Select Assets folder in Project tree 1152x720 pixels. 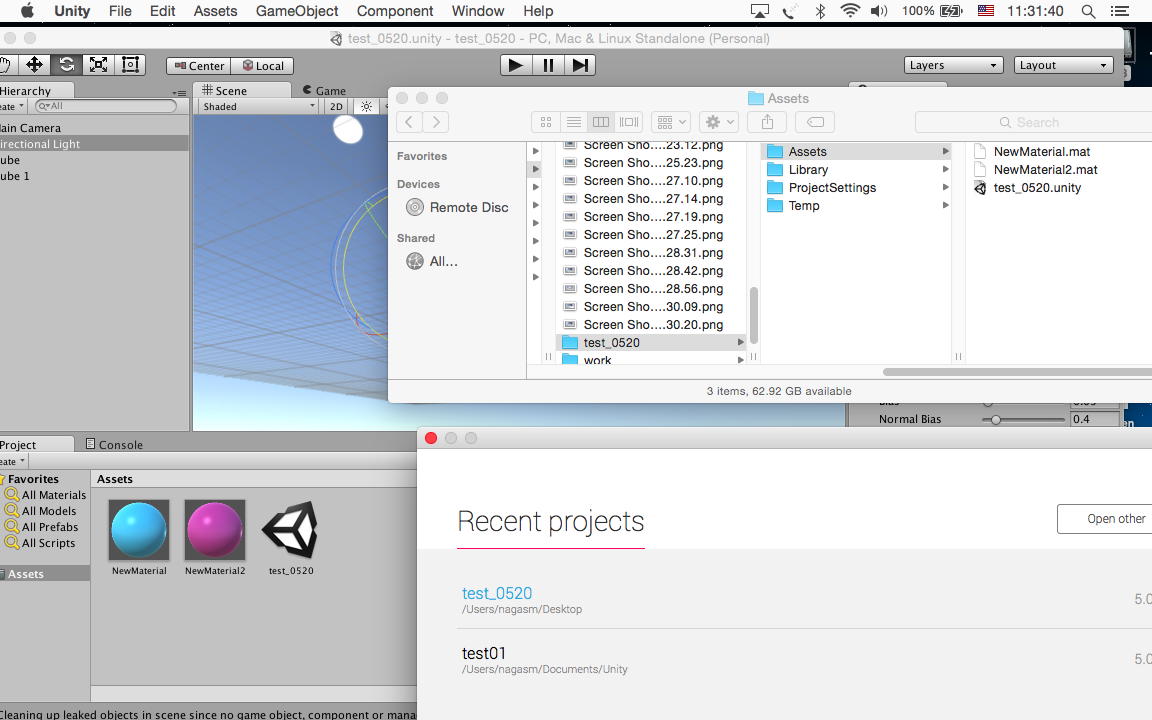click(x=44, y=574)
